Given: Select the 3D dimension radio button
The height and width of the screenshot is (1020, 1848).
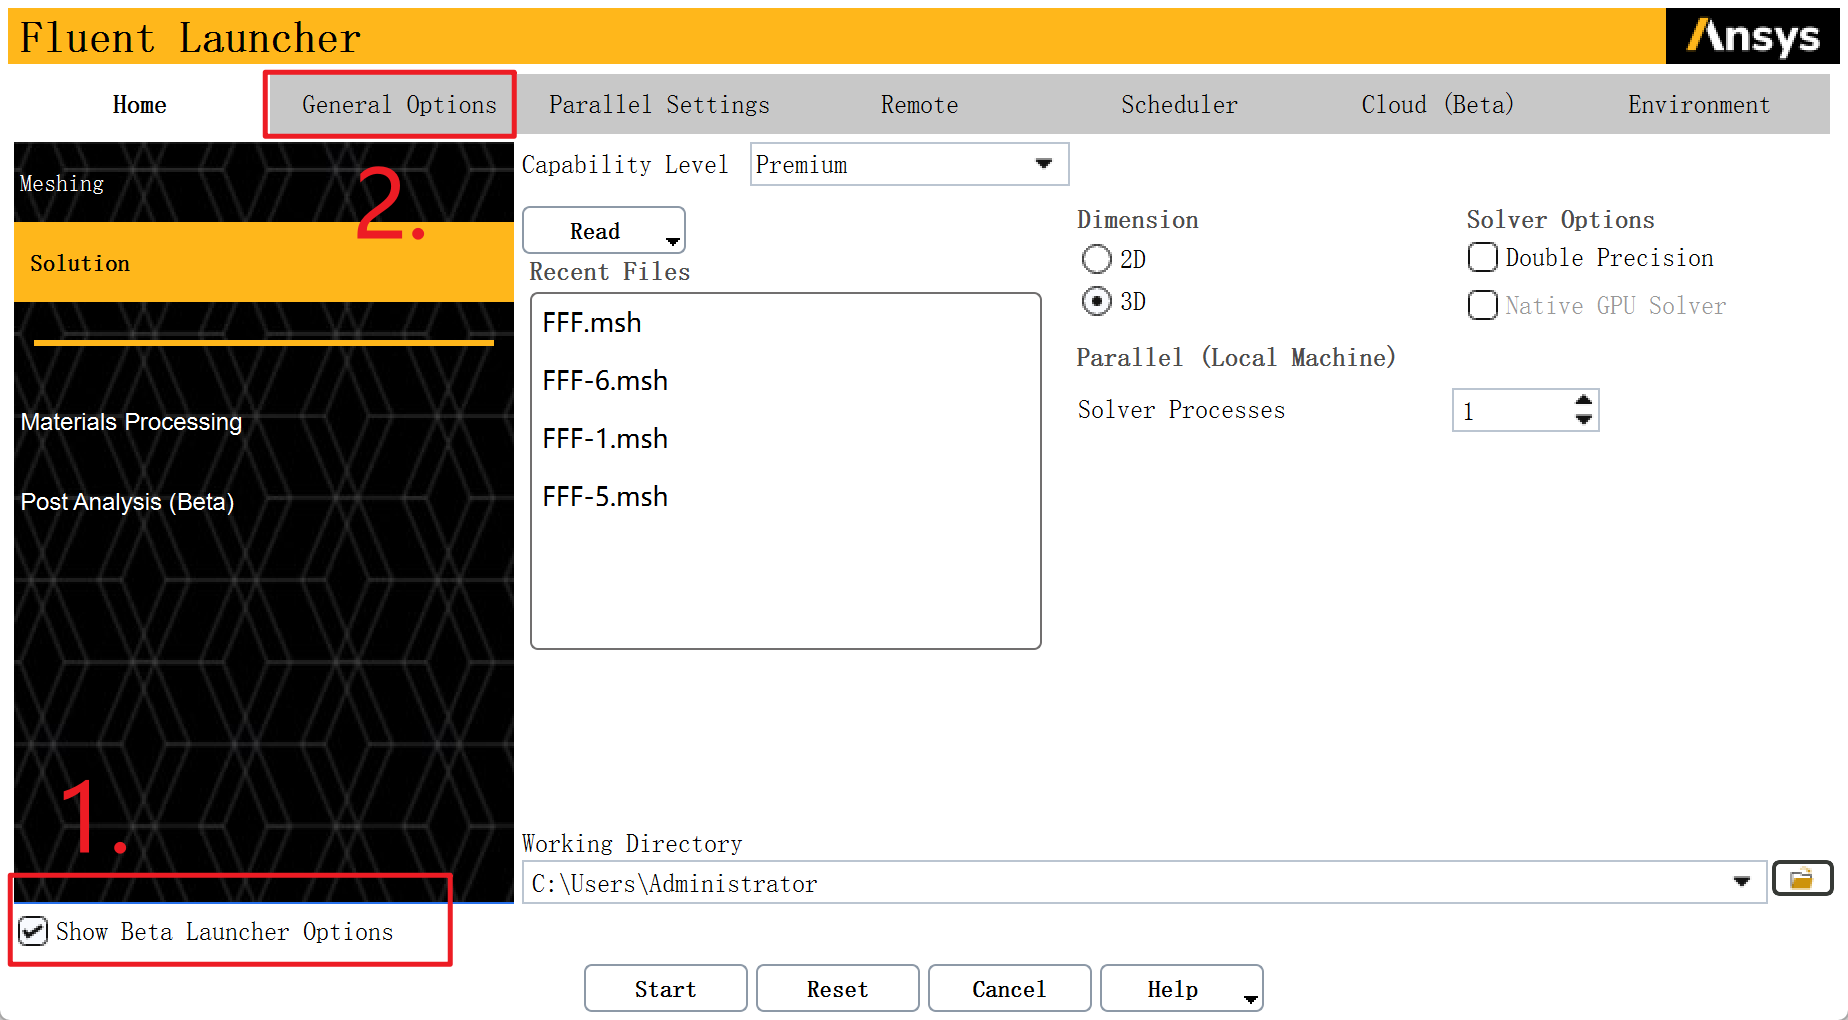Looking at the screenshot, I should tap(1097, 301).
